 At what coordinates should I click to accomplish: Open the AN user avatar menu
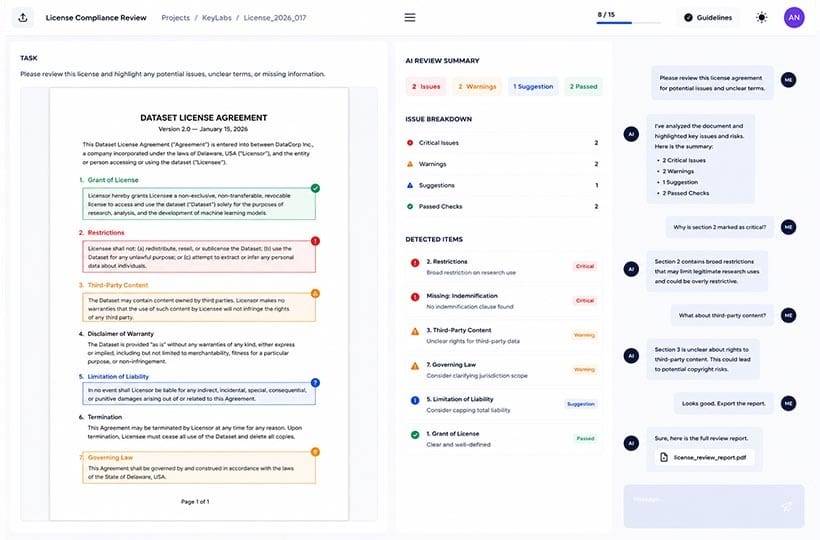click(x=794, y=17)
